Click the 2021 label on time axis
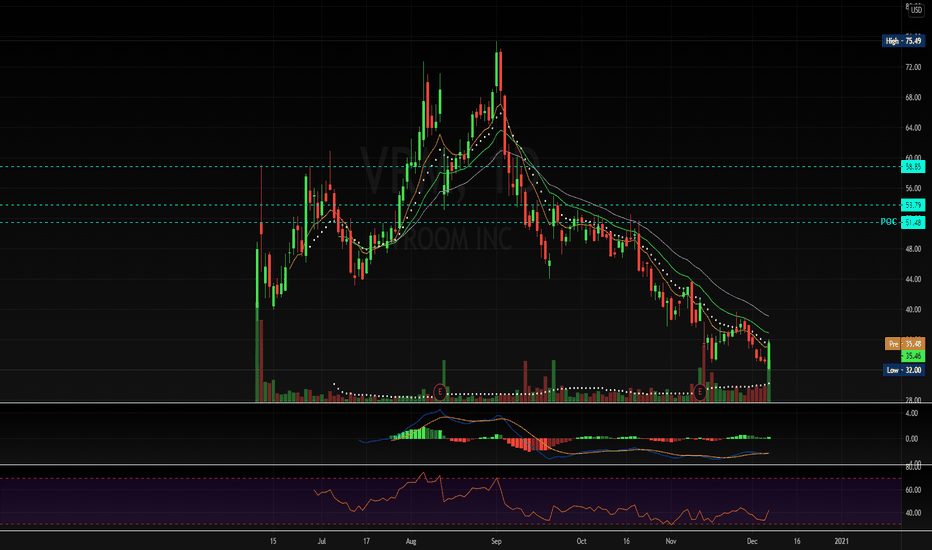 [841, 541]
